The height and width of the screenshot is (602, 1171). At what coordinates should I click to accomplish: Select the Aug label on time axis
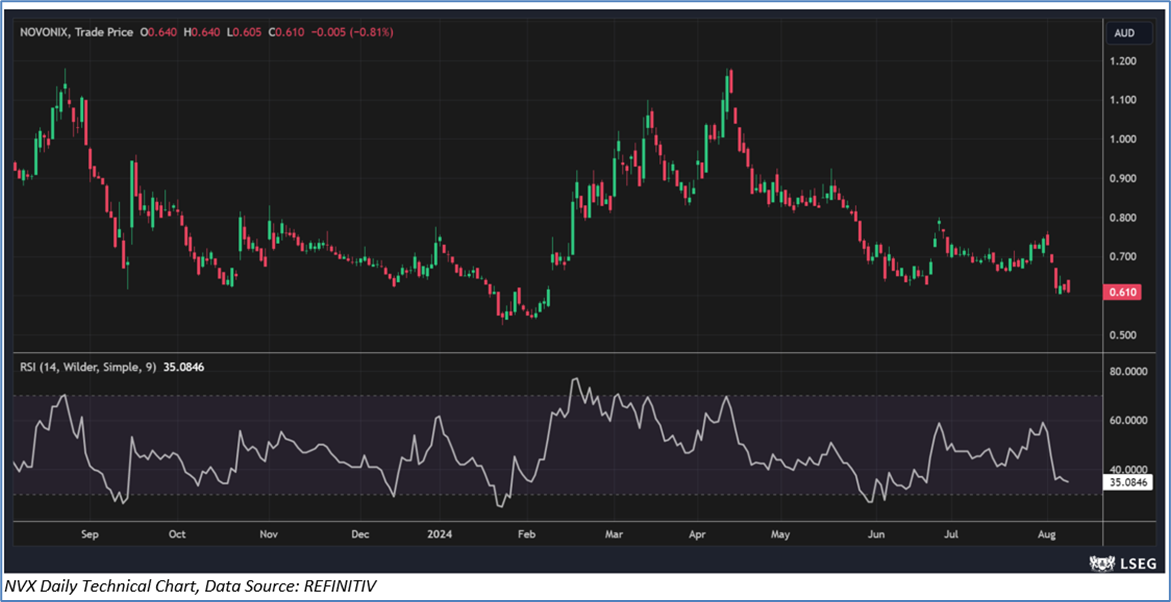[1046, 534]
